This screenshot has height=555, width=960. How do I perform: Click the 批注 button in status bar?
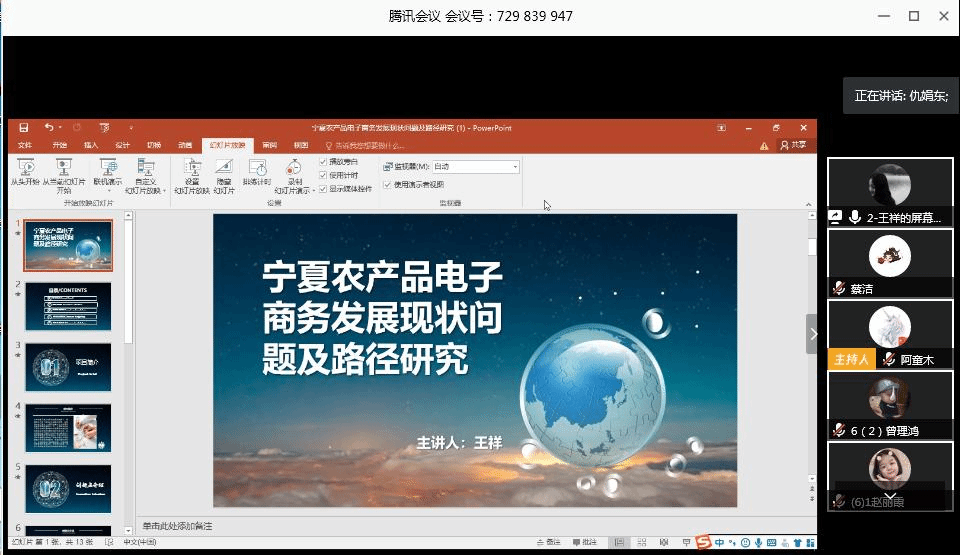(583, 542)
